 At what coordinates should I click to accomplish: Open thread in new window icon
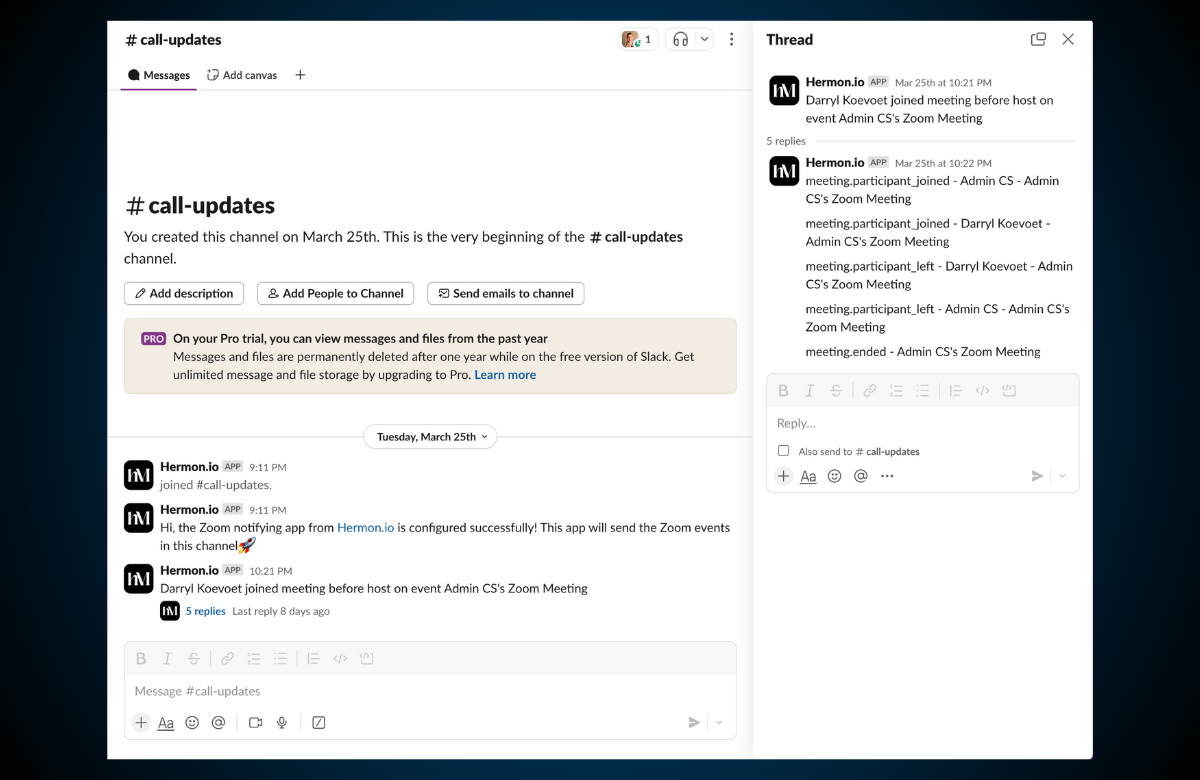pyautogui.click(x=1038, y=40)
